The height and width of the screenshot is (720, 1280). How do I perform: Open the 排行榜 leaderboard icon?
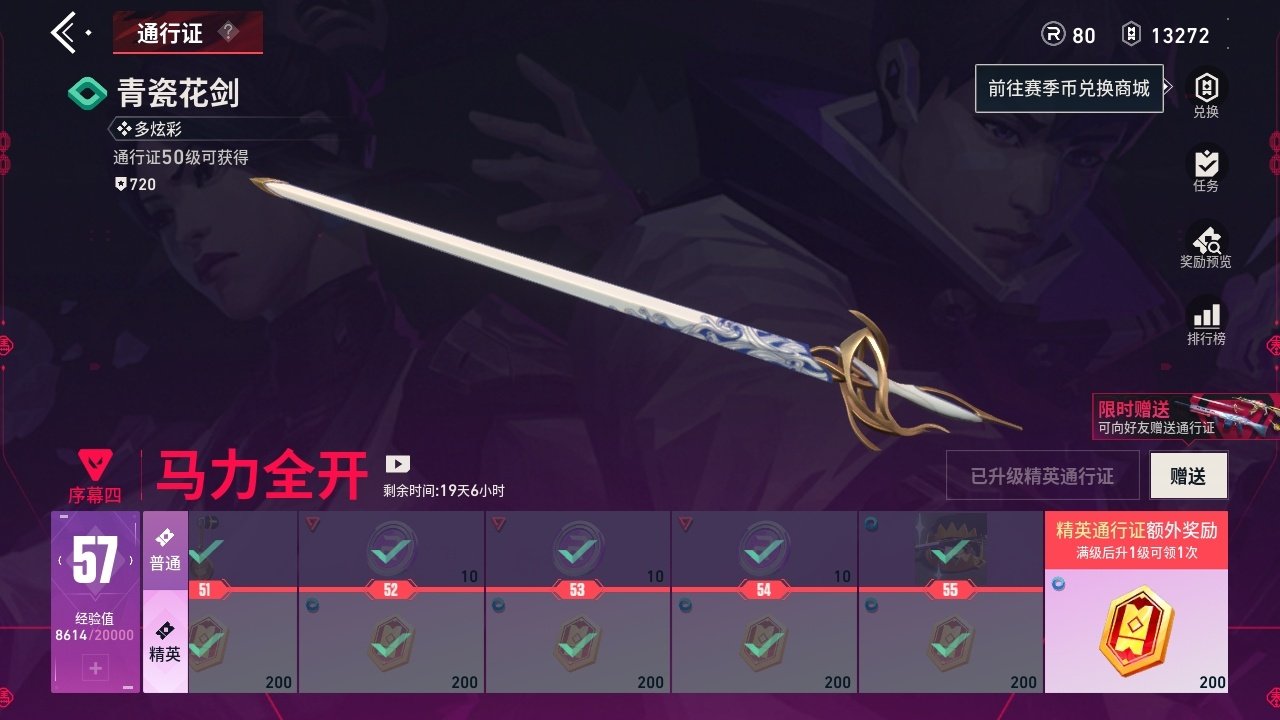tap(1206, 323)
